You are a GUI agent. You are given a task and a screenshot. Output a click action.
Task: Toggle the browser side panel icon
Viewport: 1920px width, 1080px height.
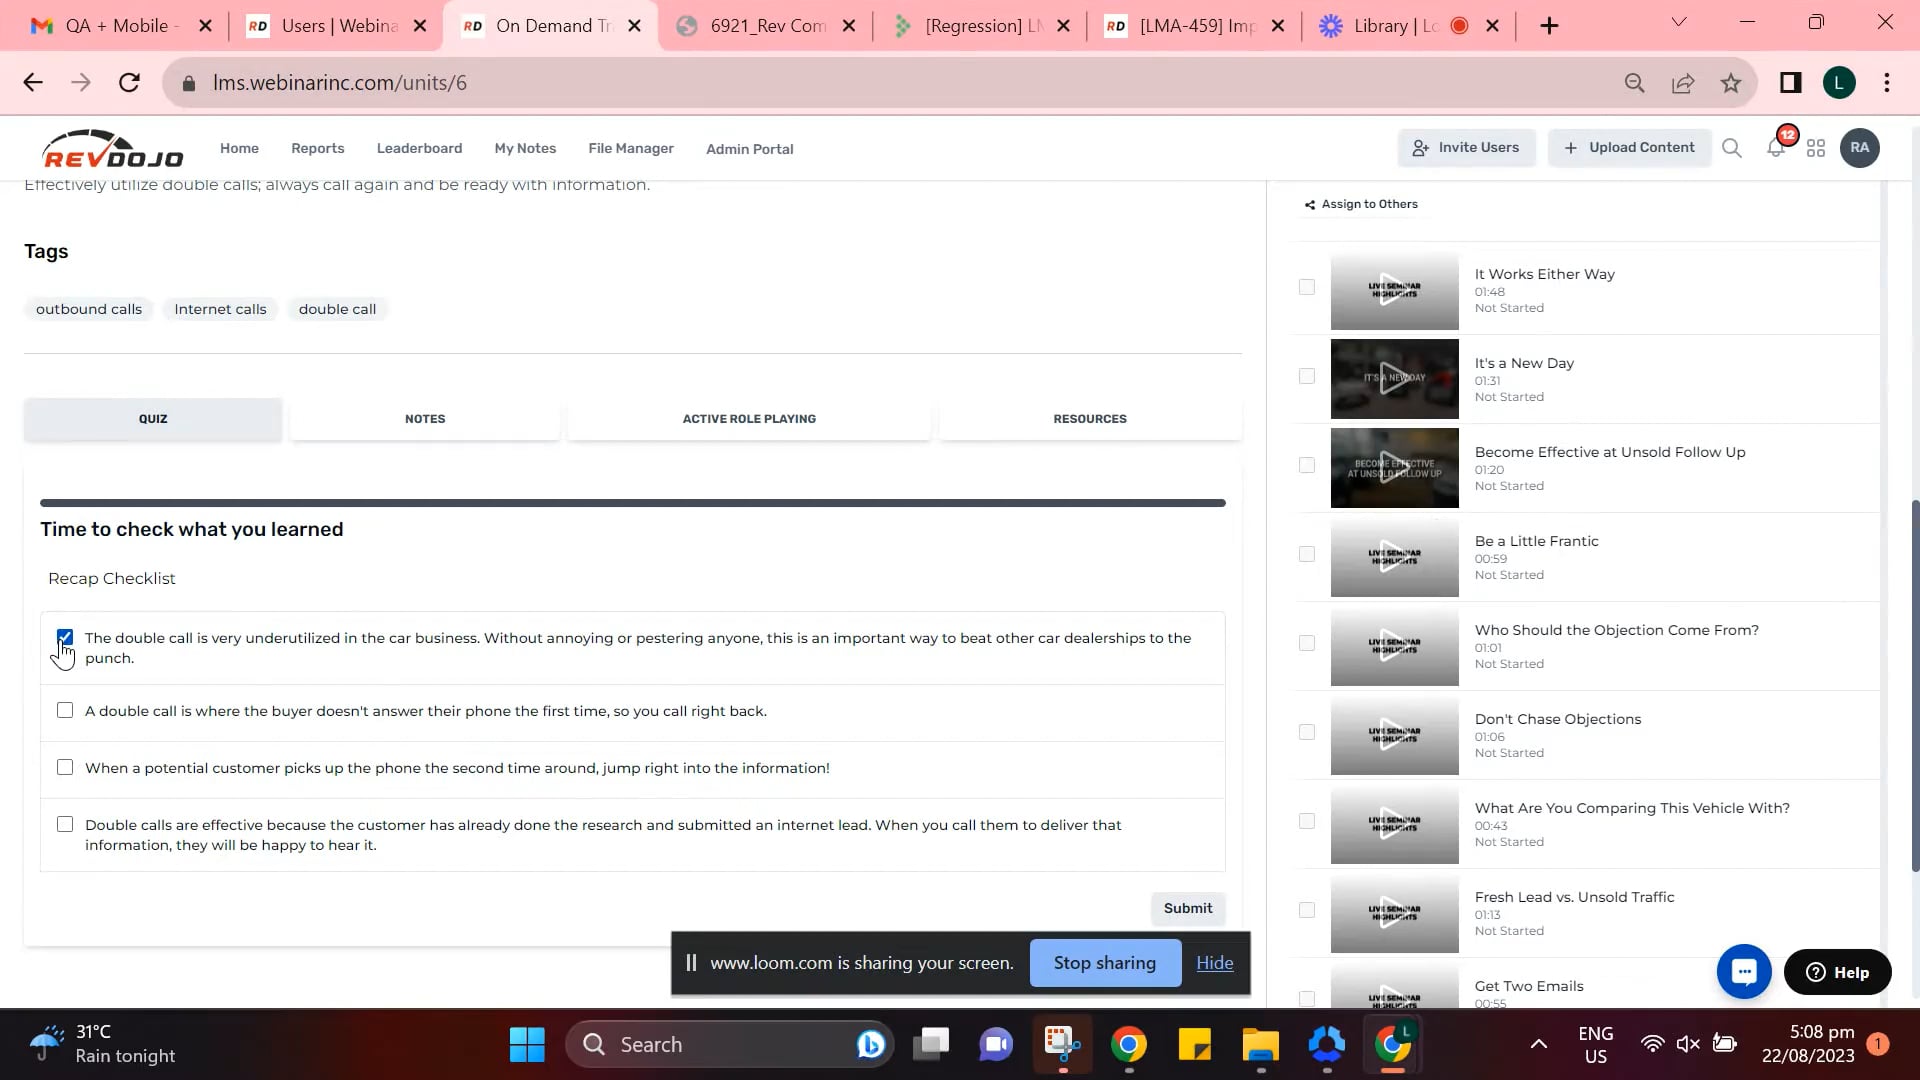click(x=1790, y=83)
